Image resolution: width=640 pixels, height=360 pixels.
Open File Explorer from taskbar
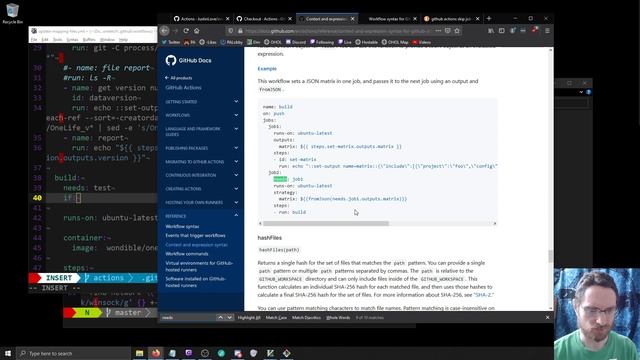(140, 353)
